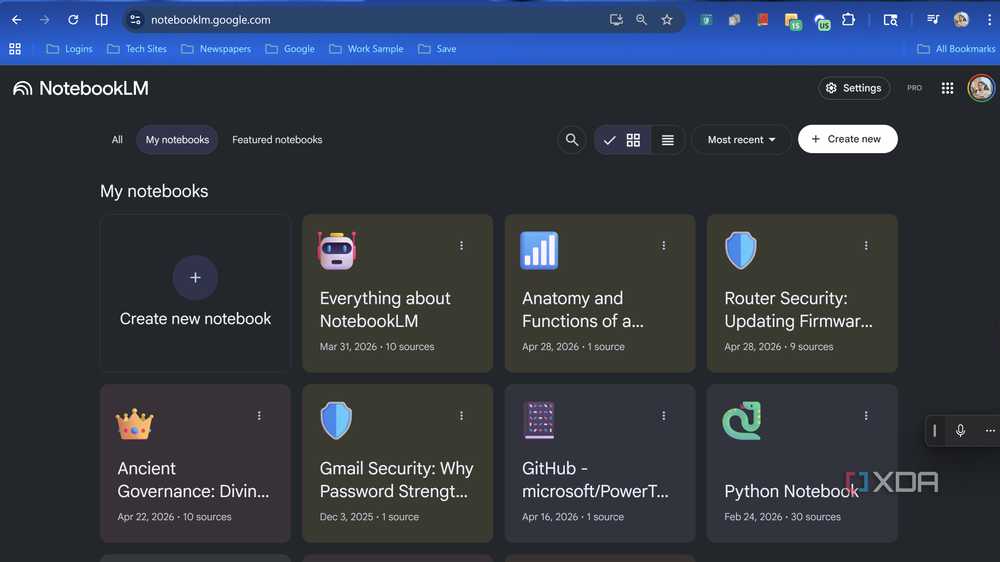Open the browser side panel icon

pos(101,20)
